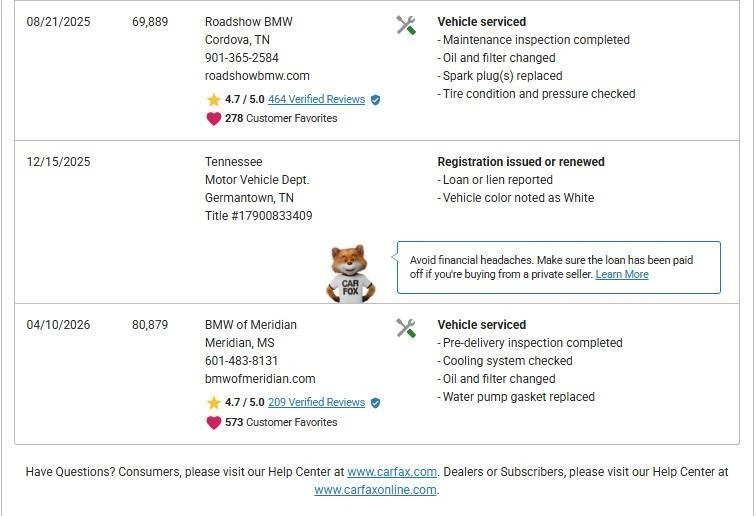Click the Registration issued or renewed heading
Image resolution: width=756 pixels, height=516 pixels.
point(521,162)
